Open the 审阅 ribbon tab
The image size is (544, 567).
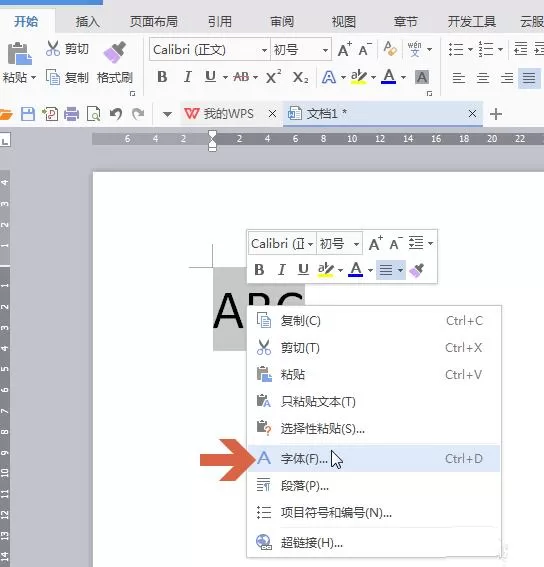(282, 22)
